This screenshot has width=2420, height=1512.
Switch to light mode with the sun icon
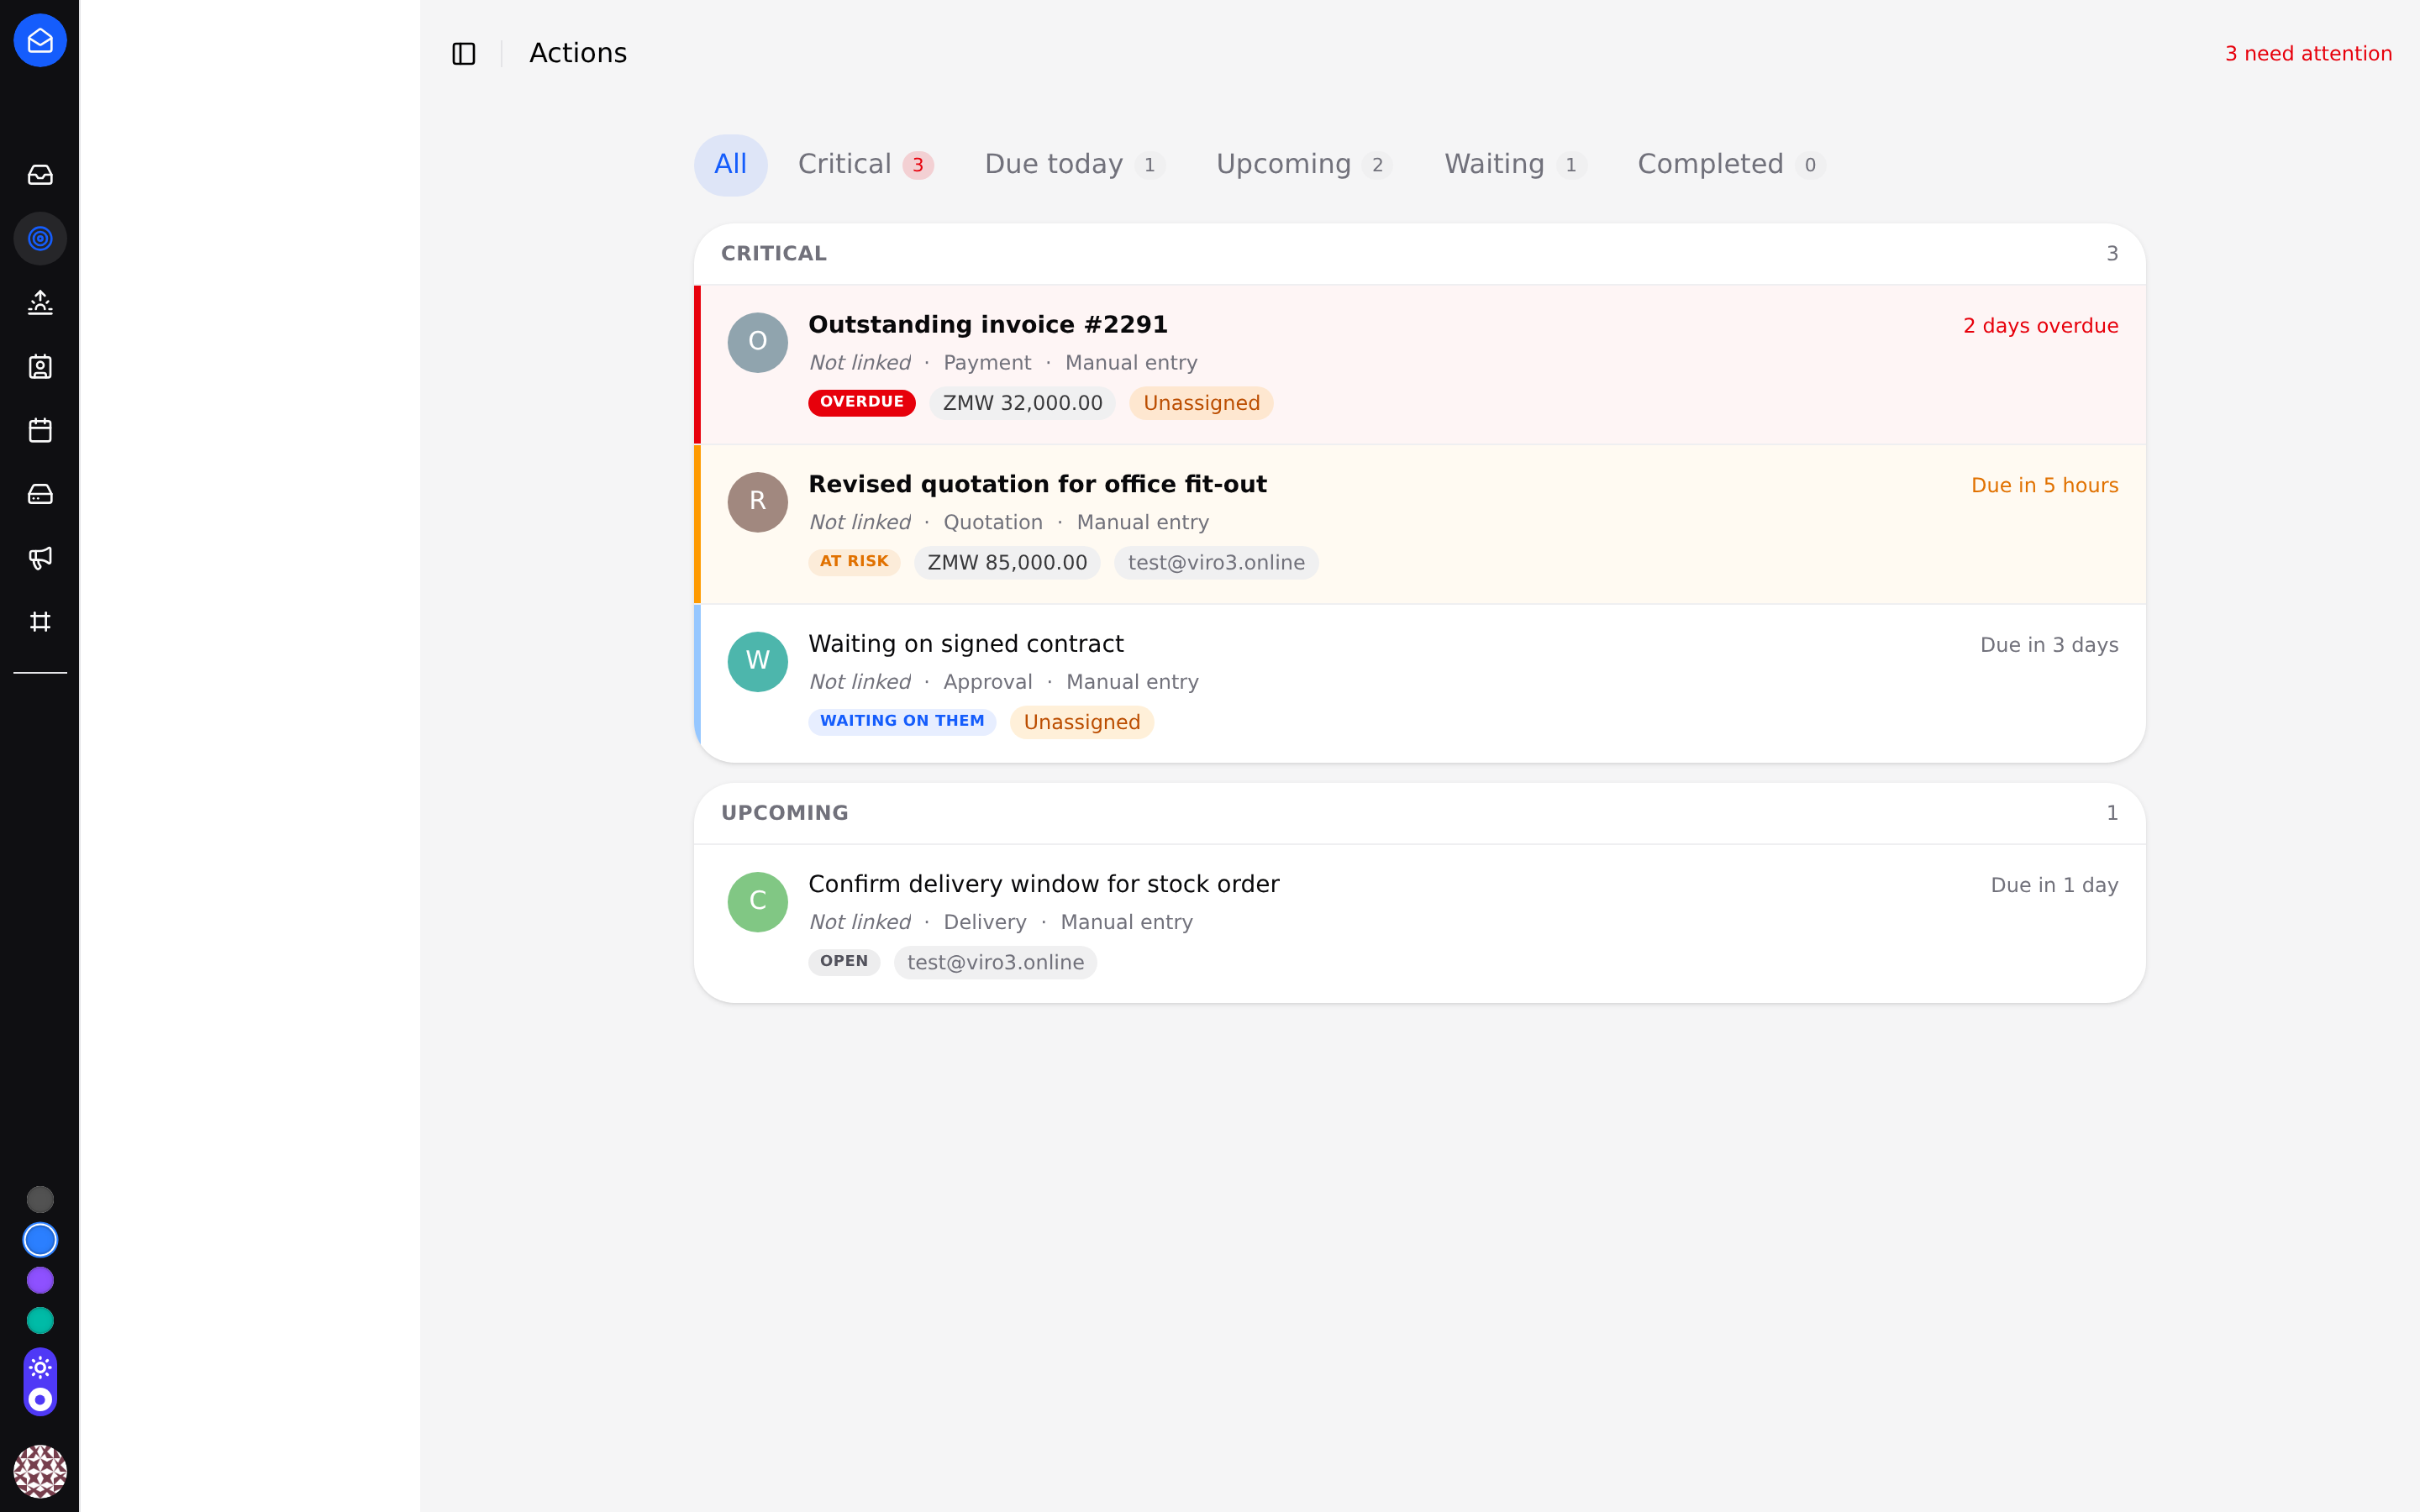tap(40, 1367)
